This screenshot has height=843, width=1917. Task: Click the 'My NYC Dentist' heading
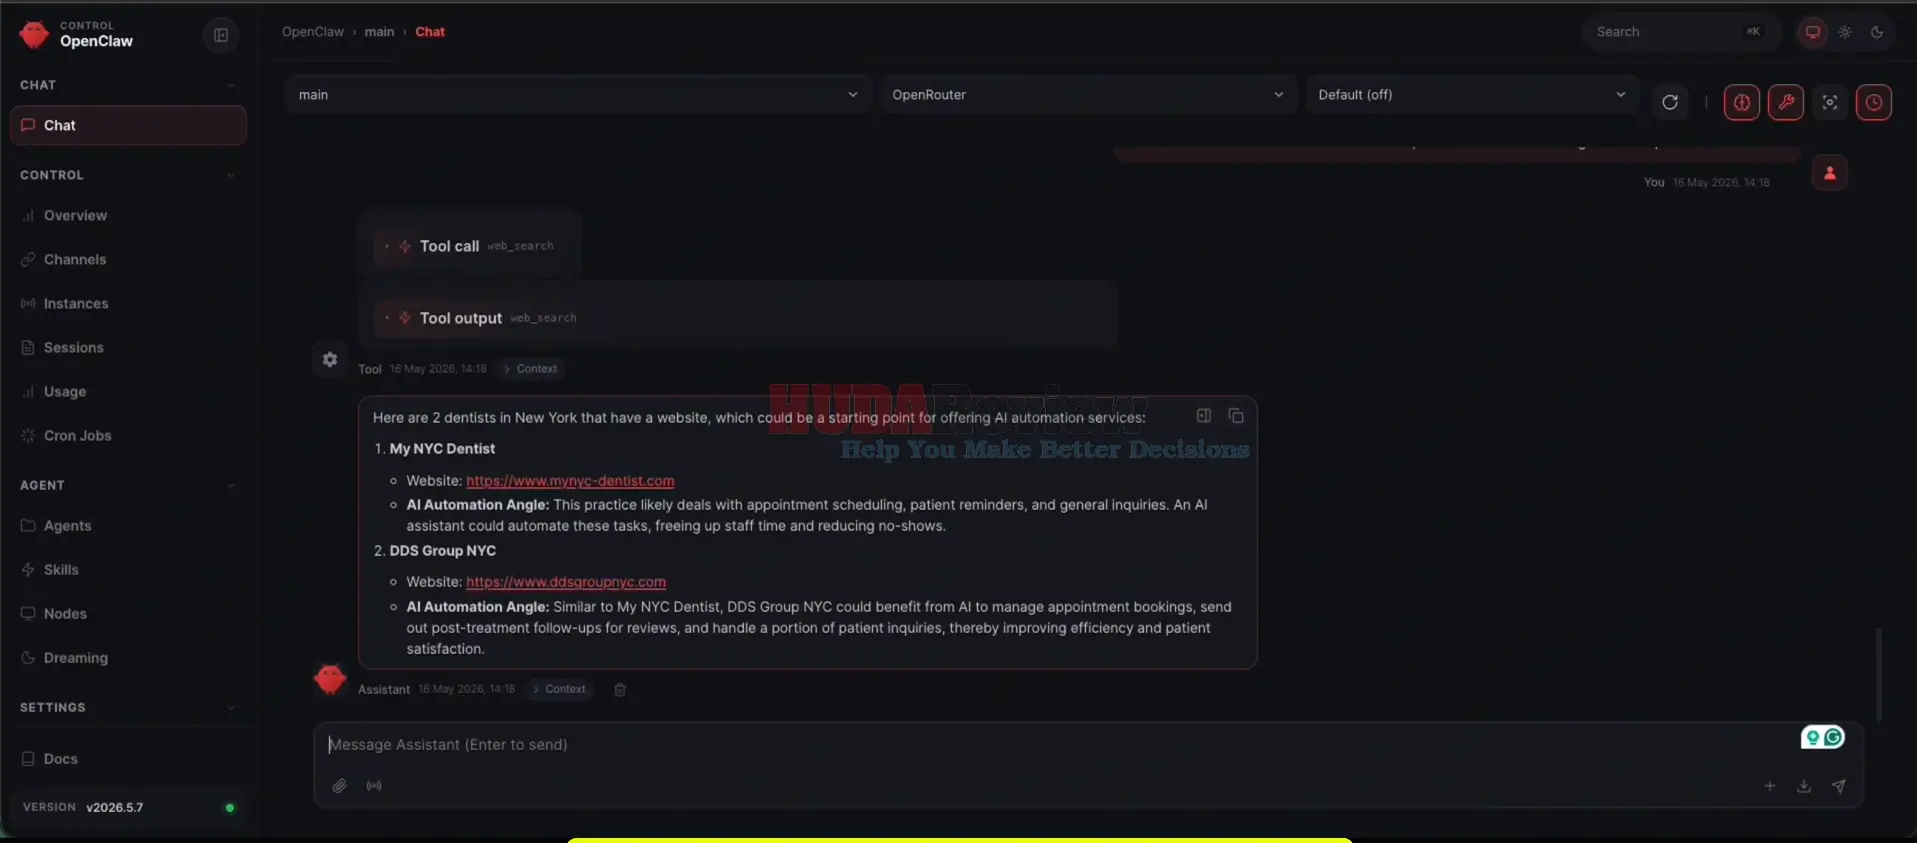click(x=442, y=449)
